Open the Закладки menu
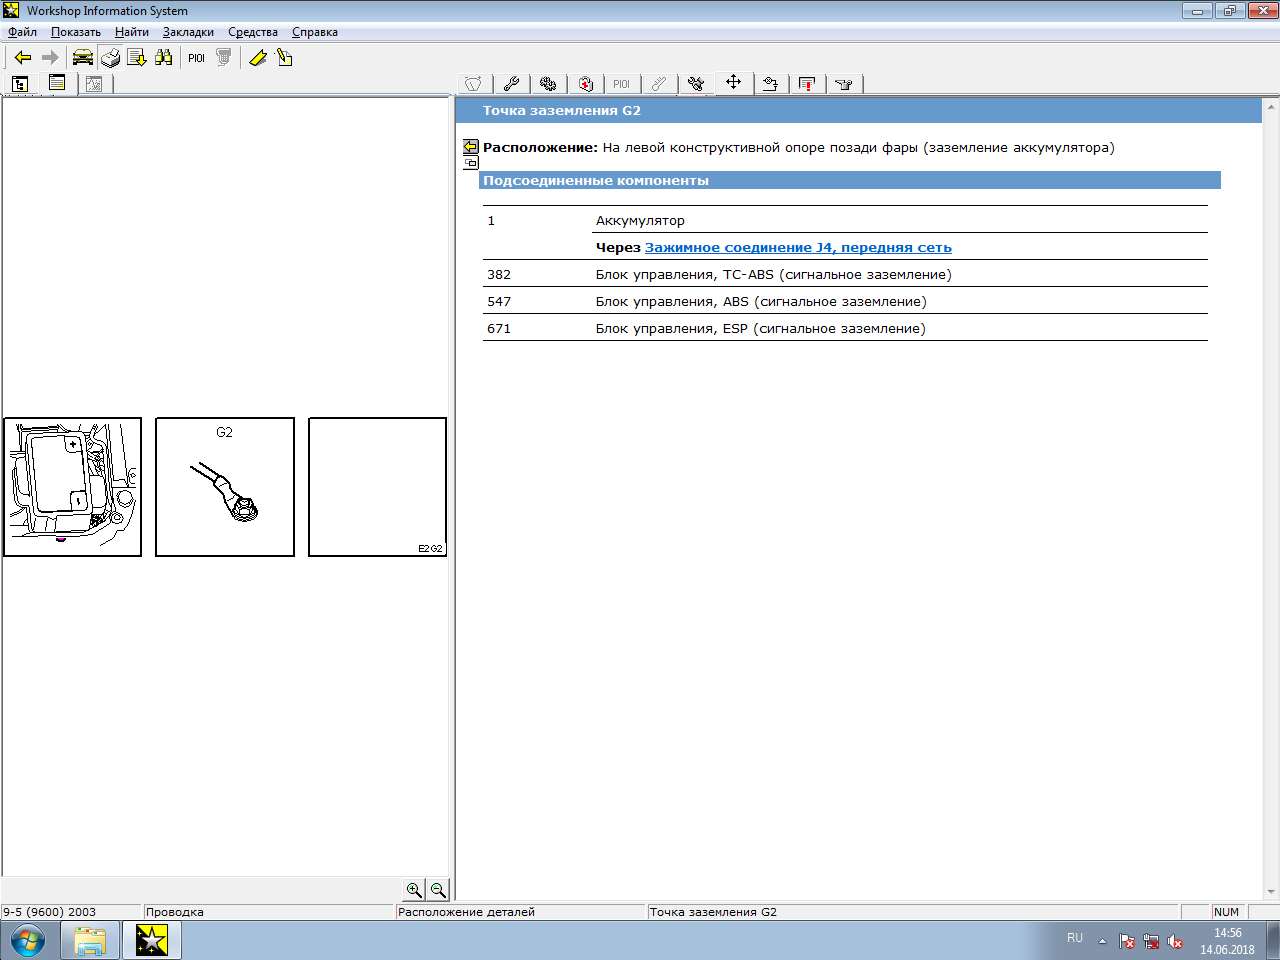 click(188, 32)
